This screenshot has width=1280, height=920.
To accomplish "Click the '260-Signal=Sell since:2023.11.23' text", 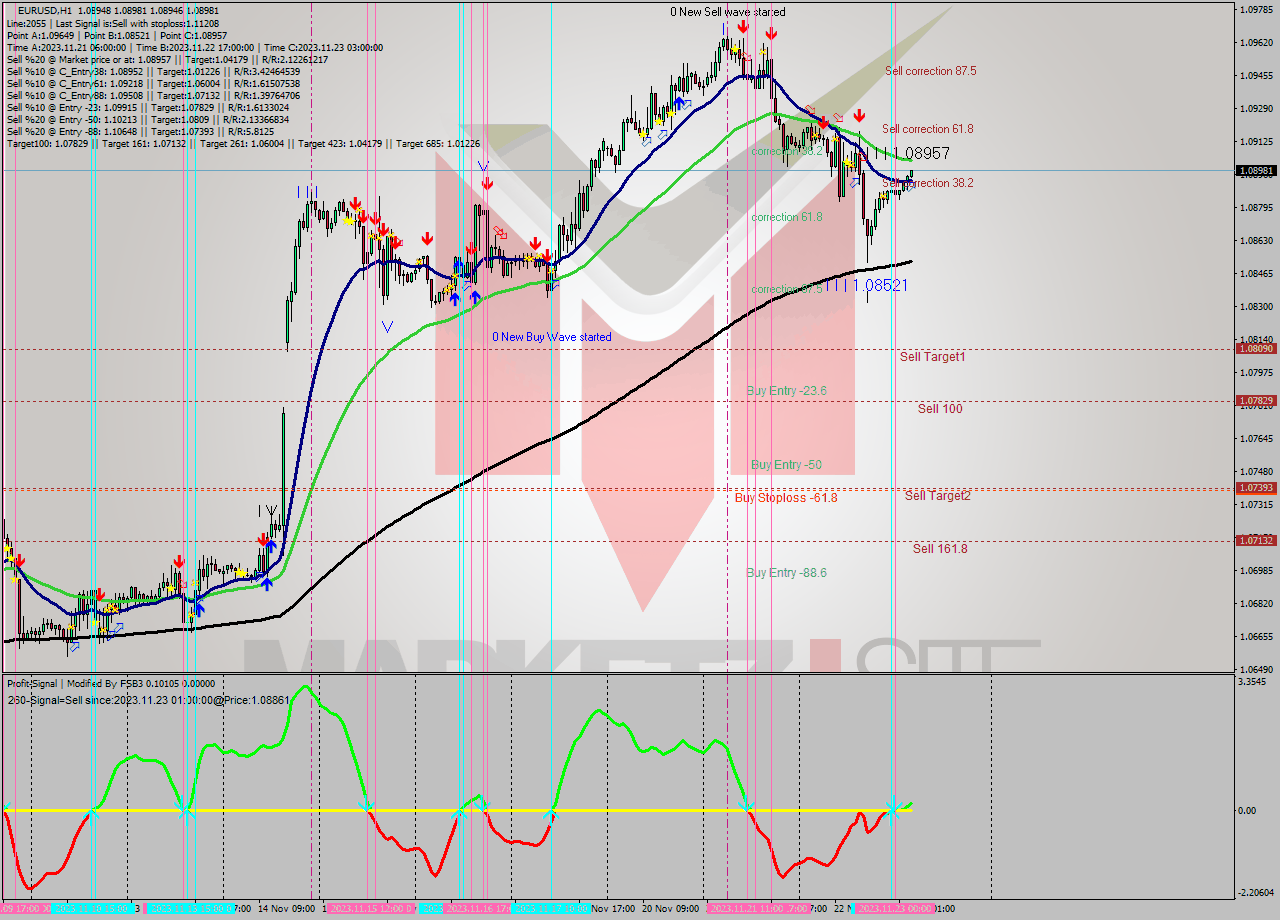I will (148, 700).
